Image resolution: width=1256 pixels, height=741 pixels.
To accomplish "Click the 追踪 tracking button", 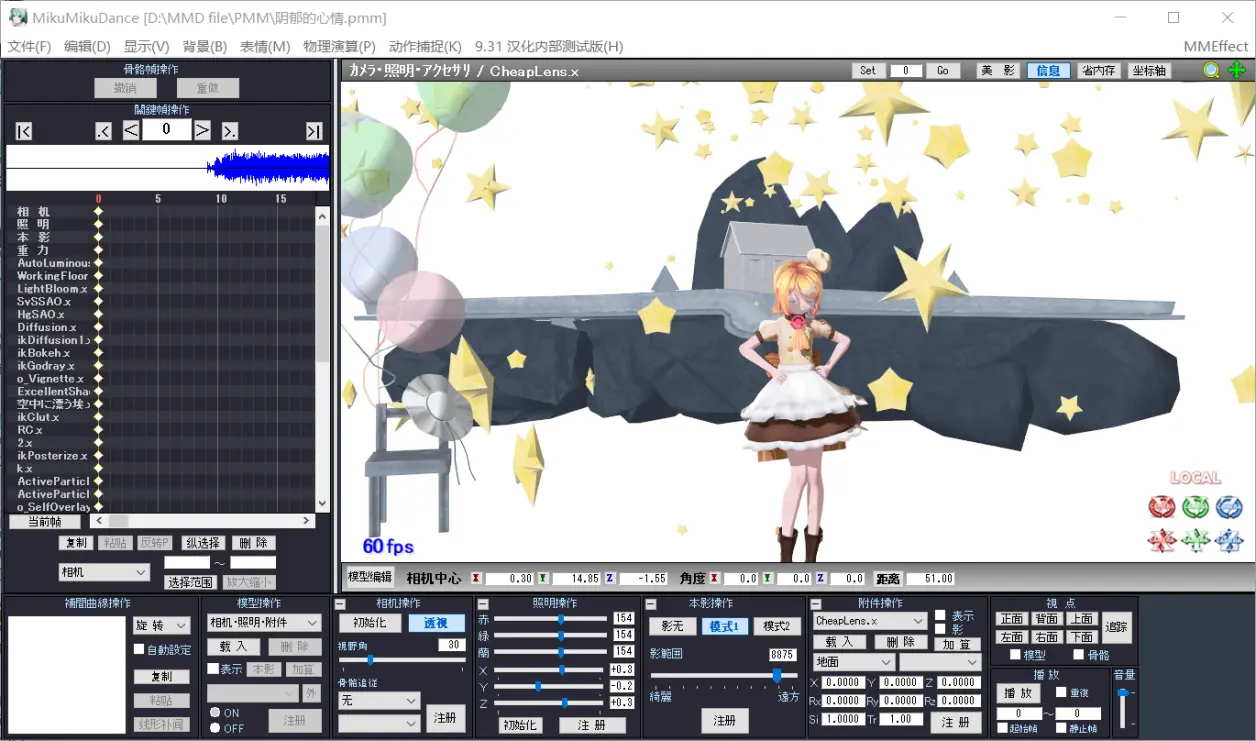I will pyautogui.click(x=1116, y=627).
